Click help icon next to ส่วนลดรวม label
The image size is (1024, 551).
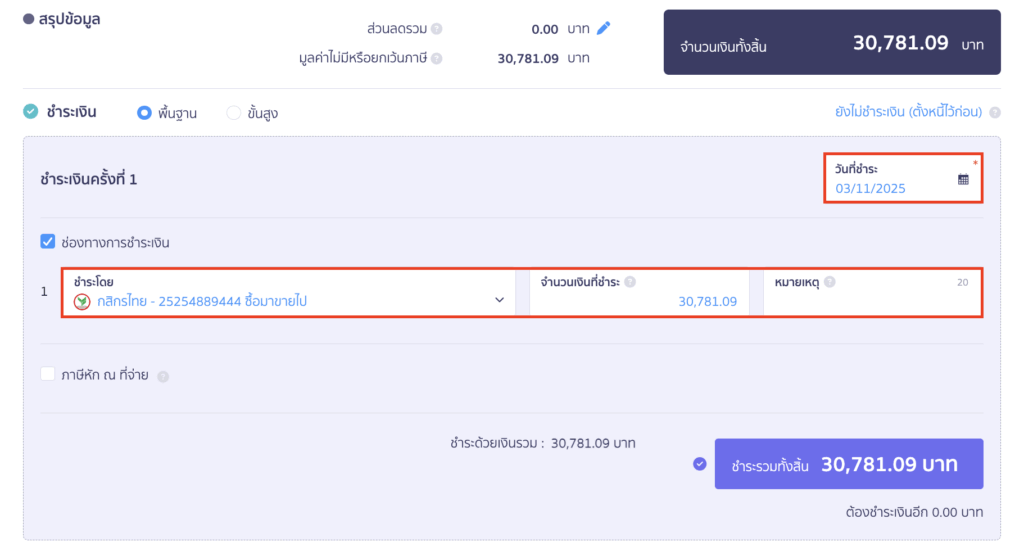437,29
